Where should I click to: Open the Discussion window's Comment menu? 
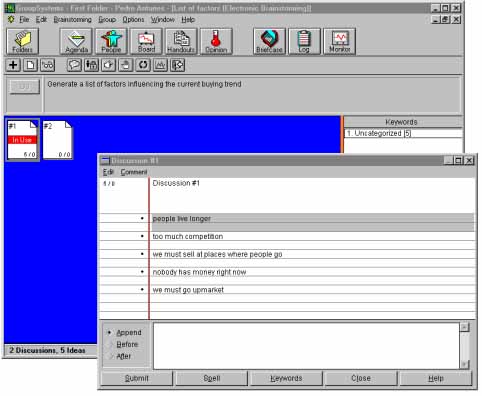[134, 172]
